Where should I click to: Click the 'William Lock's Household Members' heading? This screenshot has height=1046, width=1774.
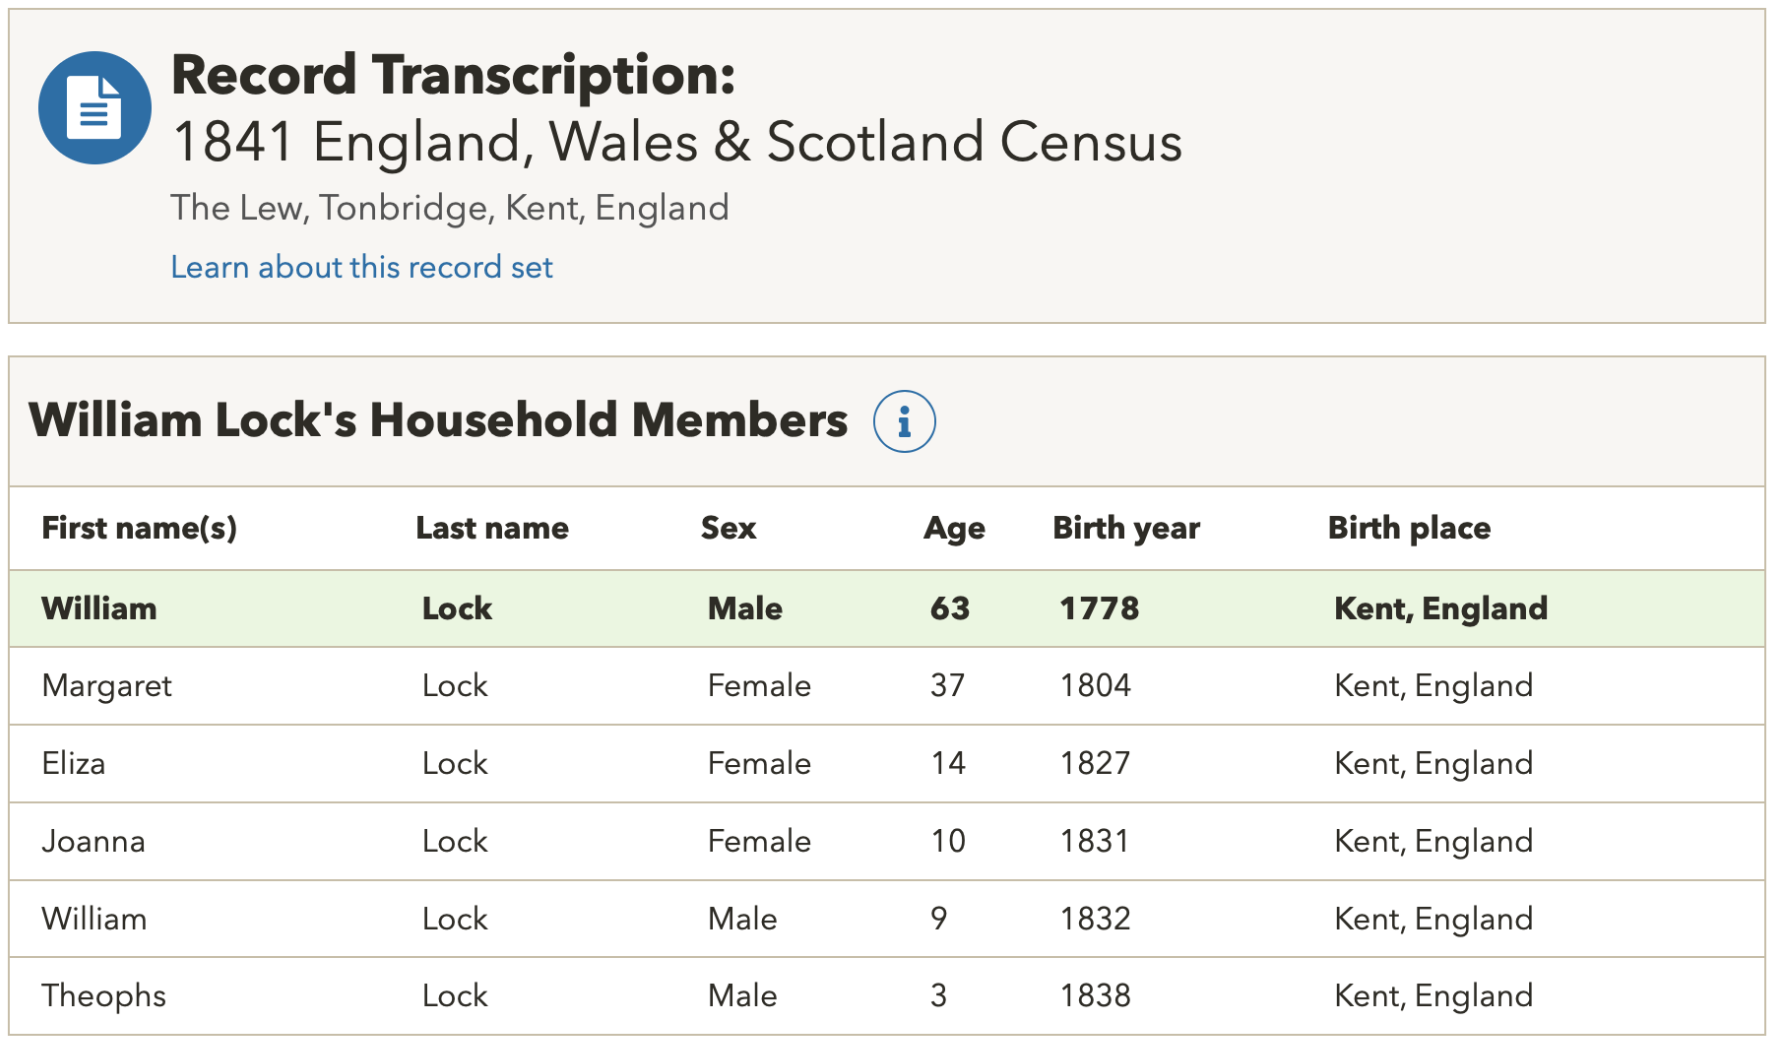point(438,420)
